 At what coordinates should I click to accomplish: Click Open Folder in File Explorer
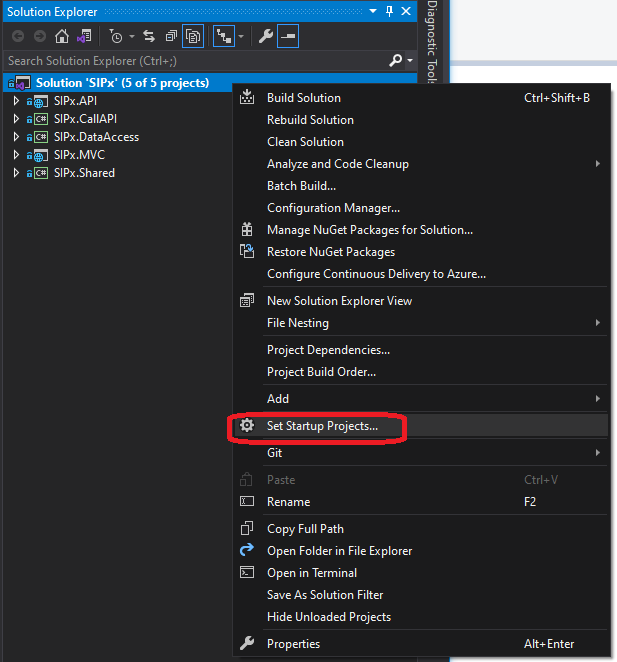(x=421, y=551)
